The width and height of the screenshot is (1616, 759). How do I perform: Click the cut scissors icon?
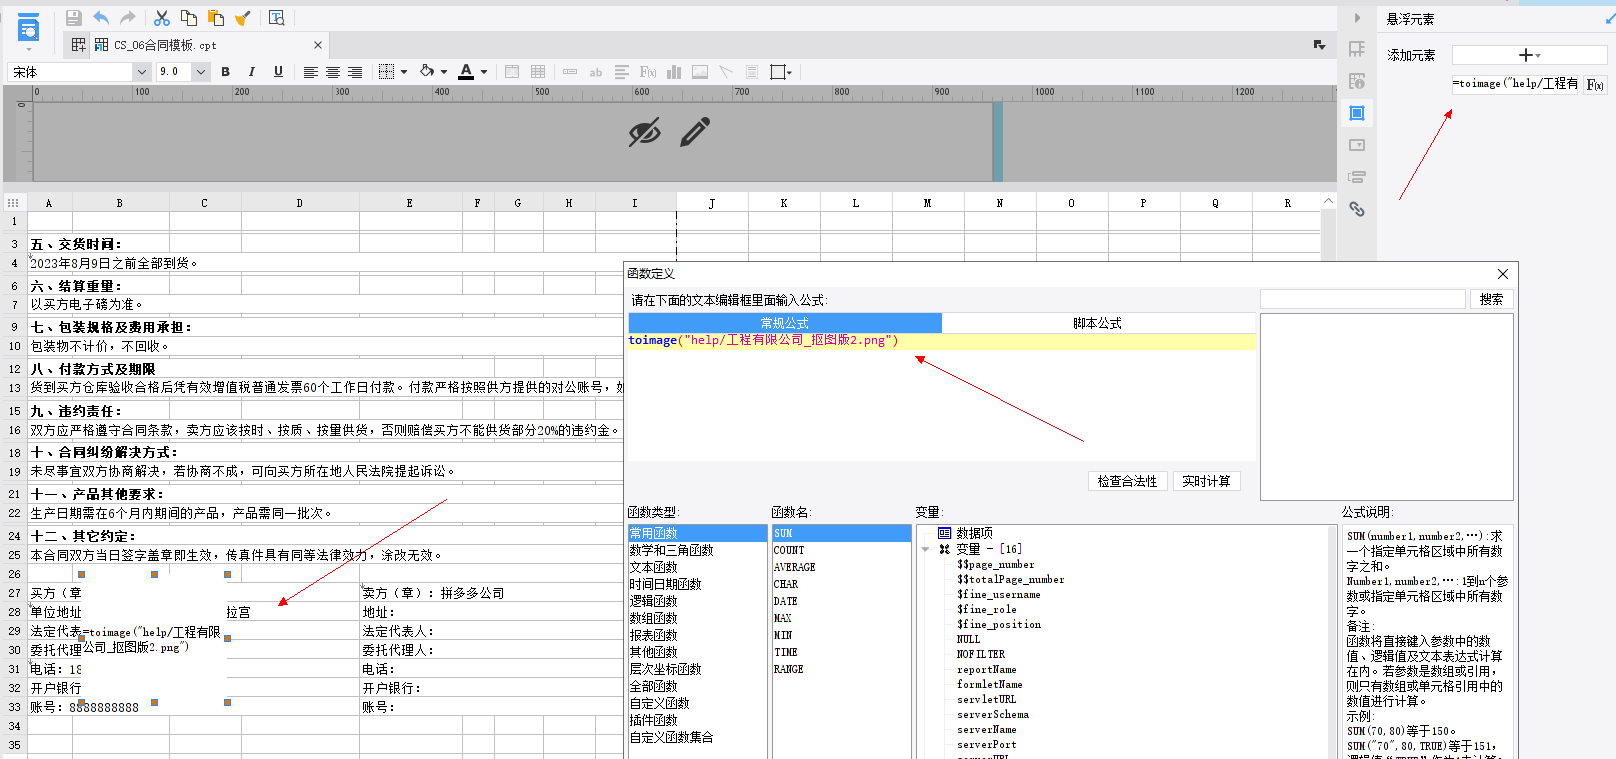(161, 18)
